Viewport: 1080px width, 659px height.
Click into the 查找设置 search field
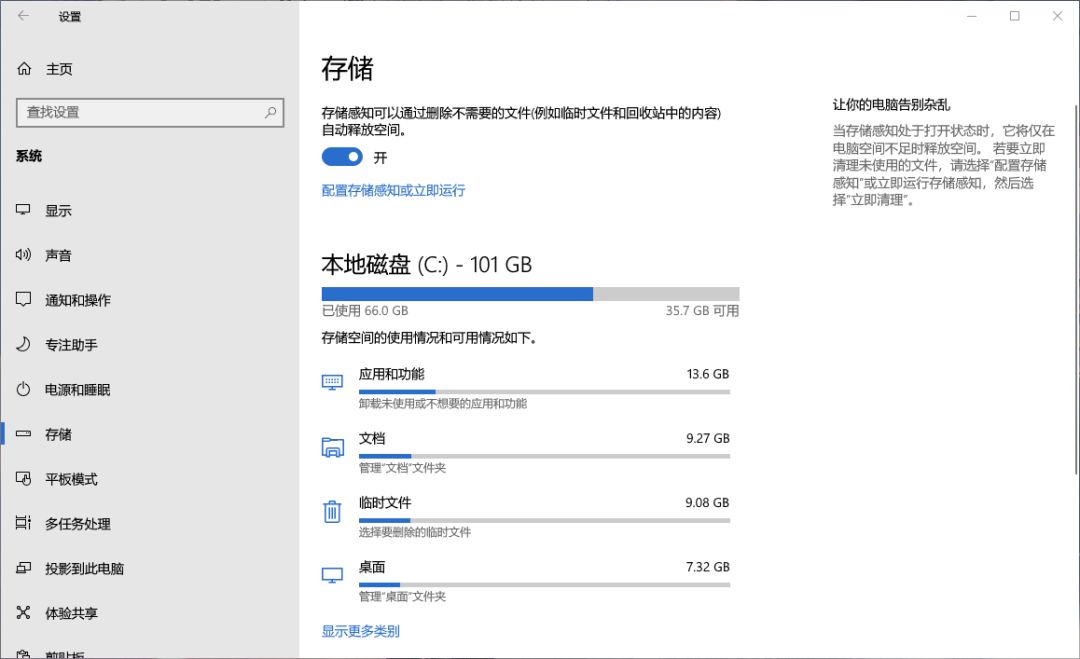coord(140,113)
